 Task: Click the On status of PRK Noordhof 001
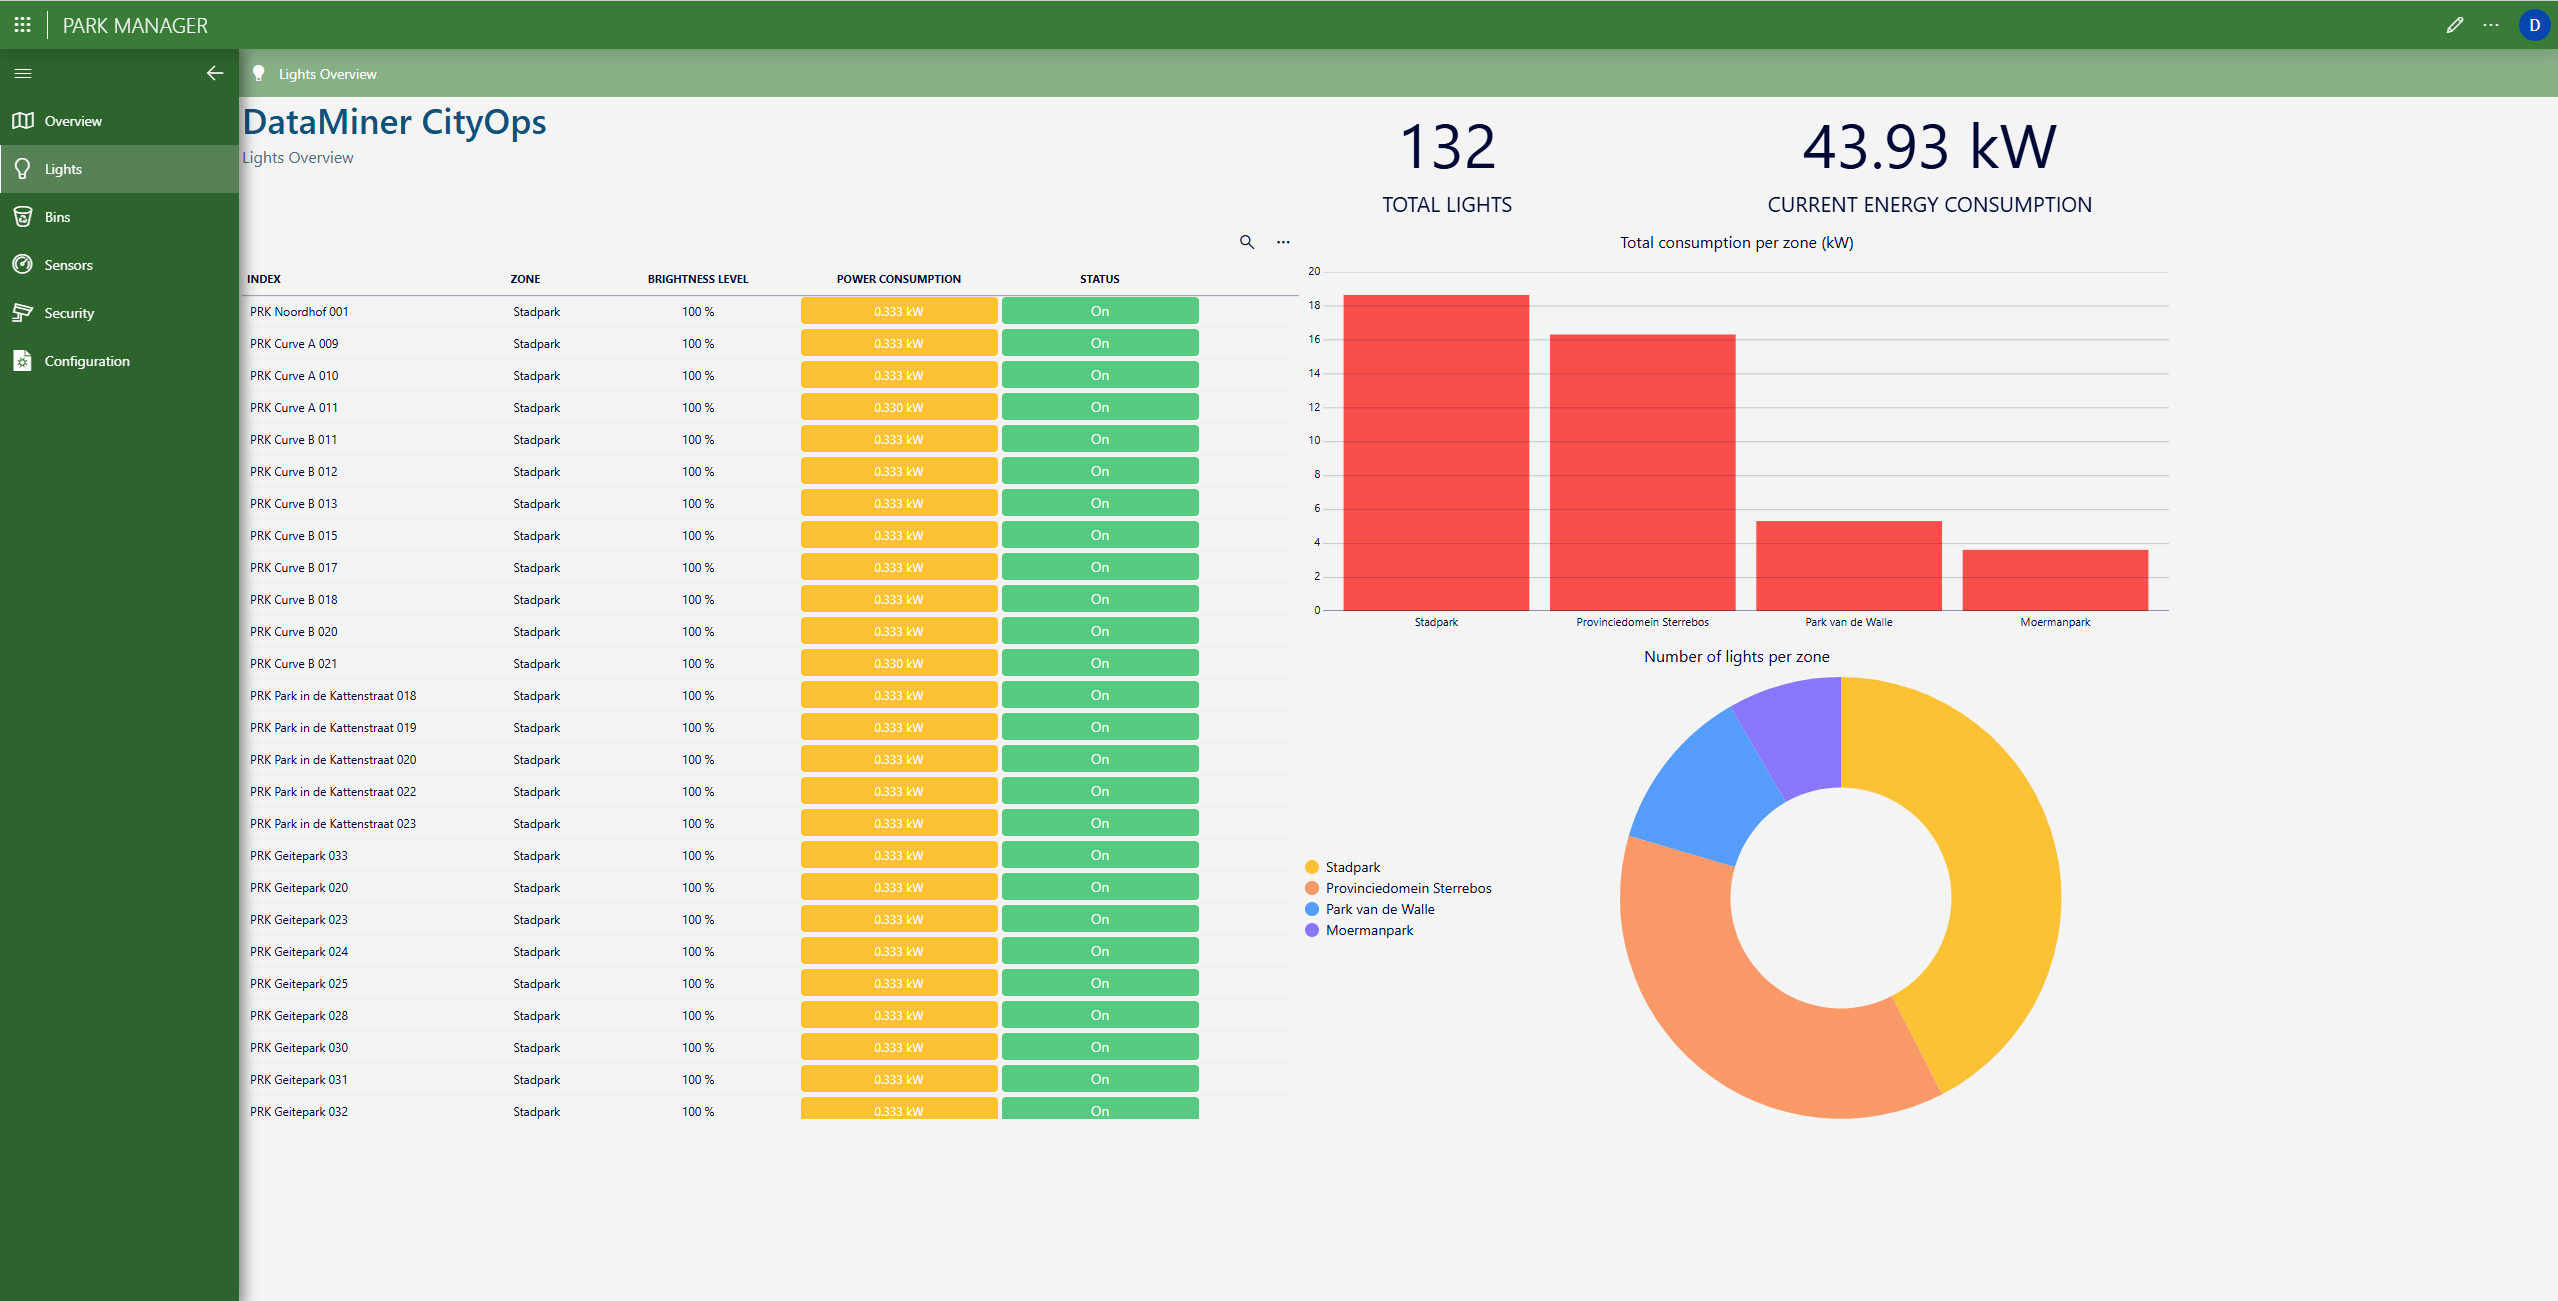[1099, 311]
